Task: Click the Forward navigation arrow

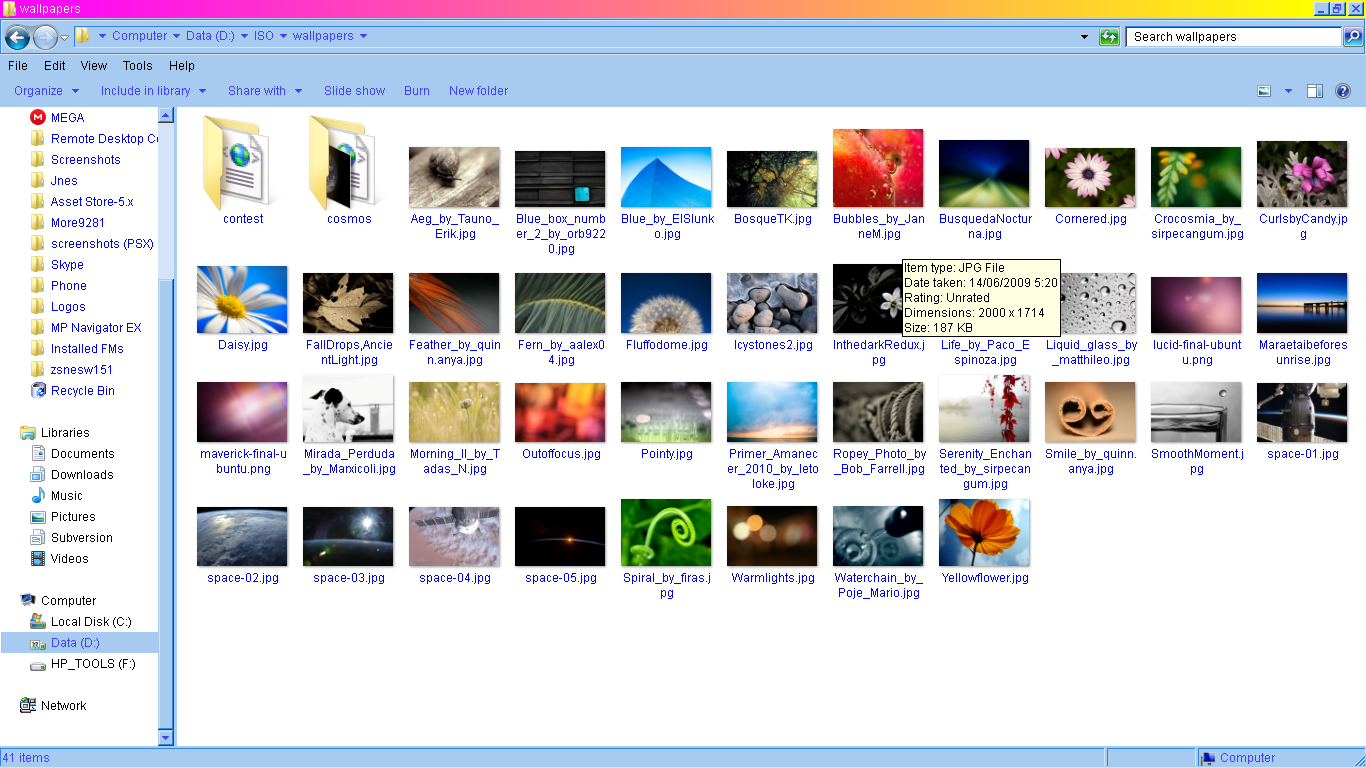Action: point(45,38)
